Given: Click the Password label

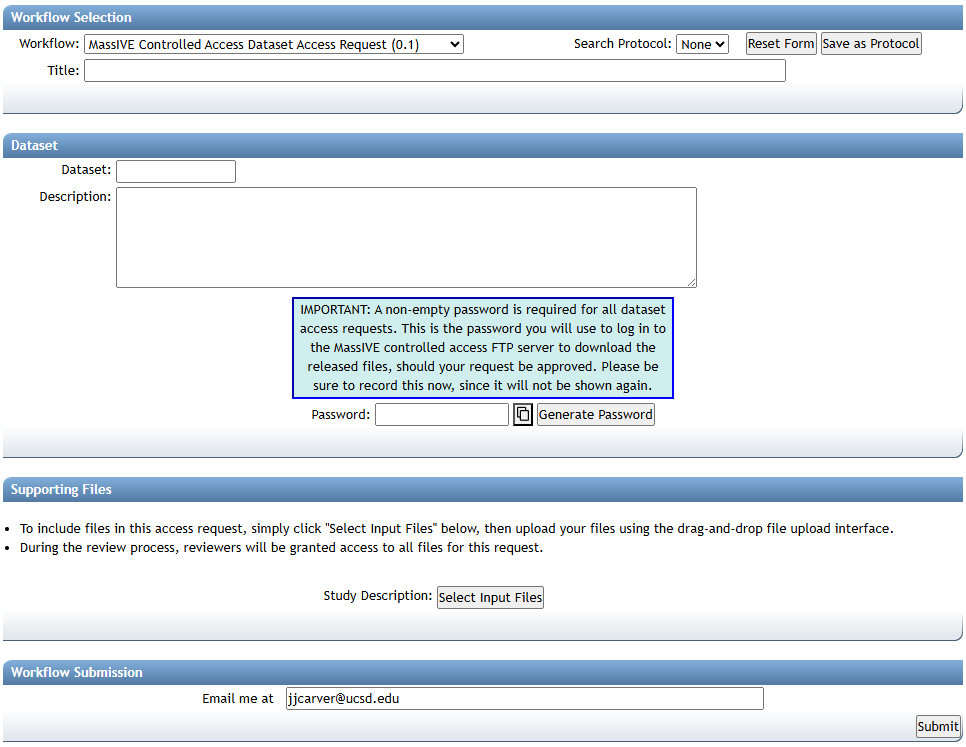Looking at the screenshot, I should pos(341,414).
